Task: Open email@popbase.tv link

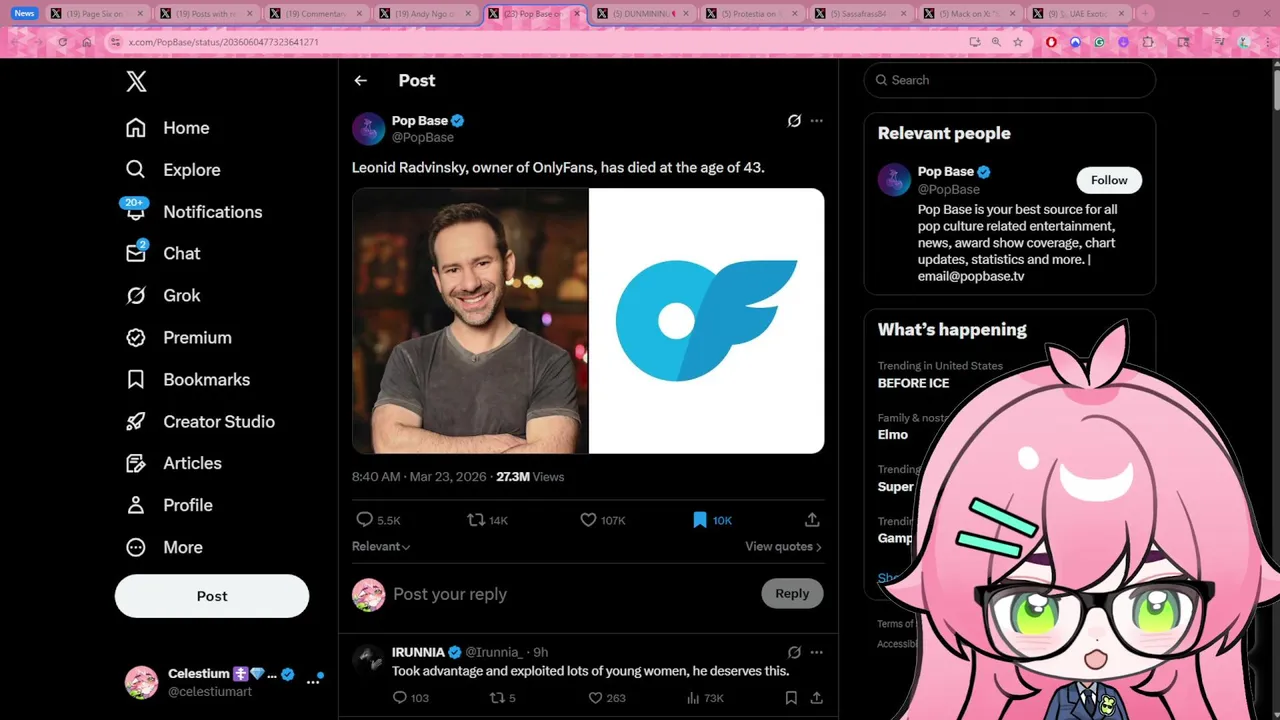Action: (971, 277)
